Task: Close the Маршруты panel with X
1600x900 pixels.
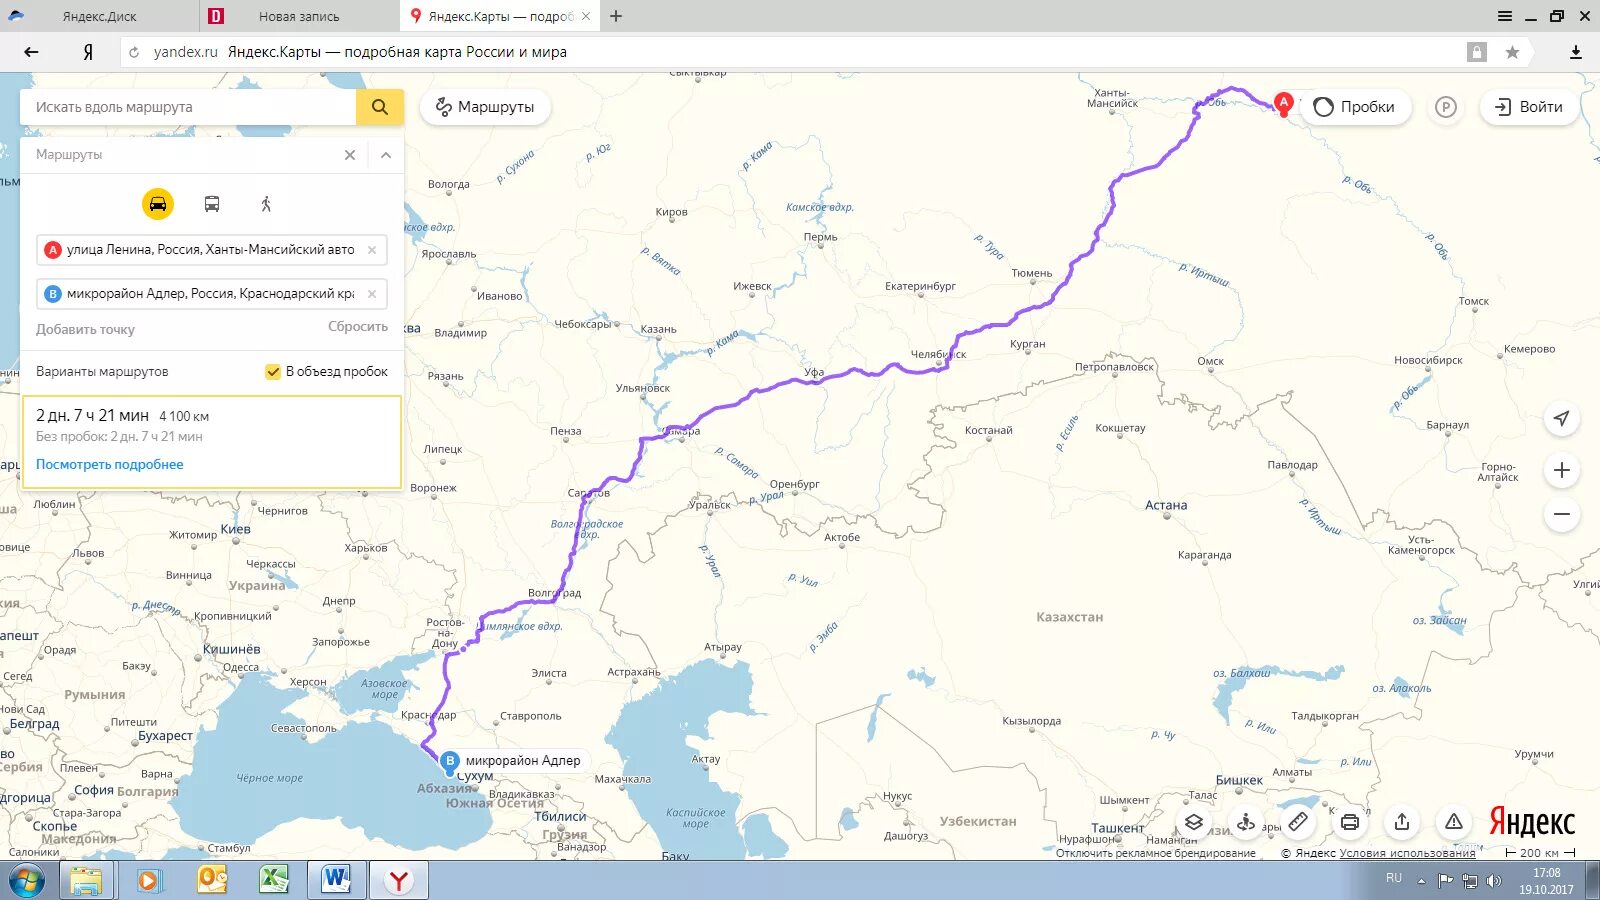Action: point(350,155)
